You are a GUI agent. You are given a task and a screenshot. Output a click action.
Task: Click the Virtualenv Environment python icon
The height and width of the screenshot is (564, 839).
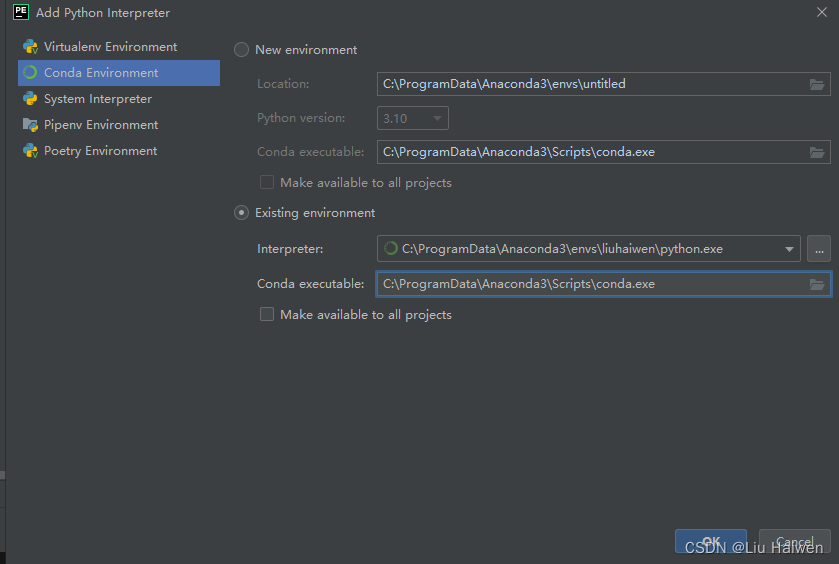click(30, 47)
